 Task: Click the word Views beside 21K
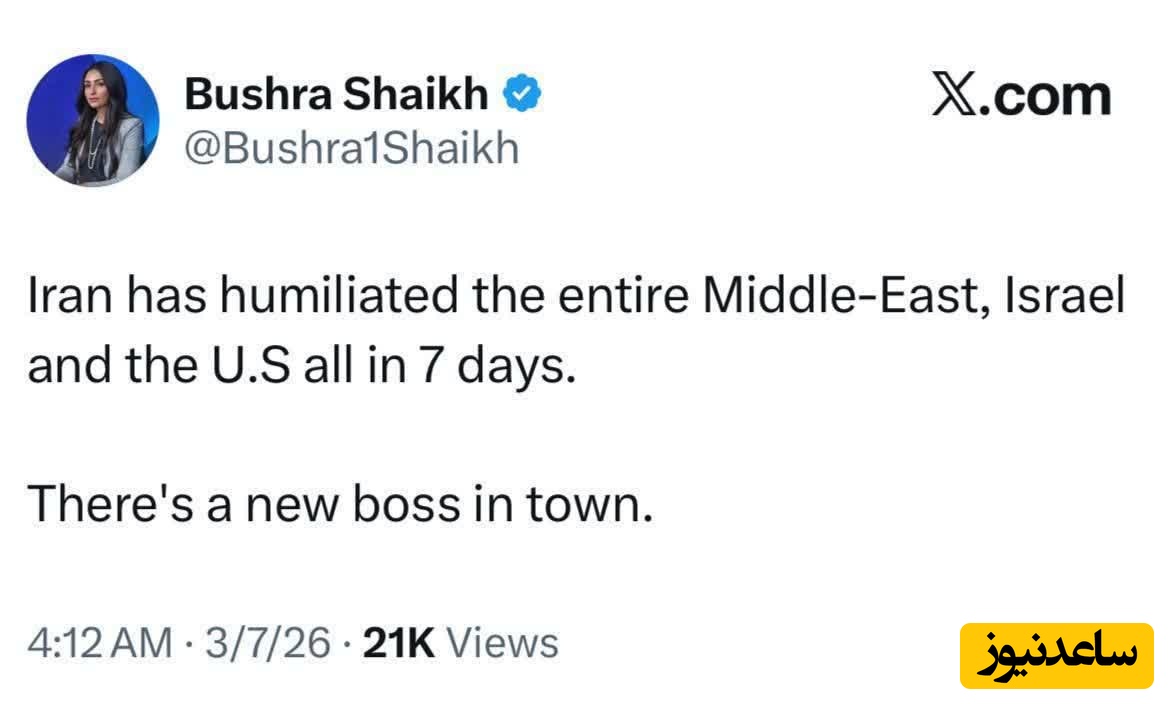[501, 642]
